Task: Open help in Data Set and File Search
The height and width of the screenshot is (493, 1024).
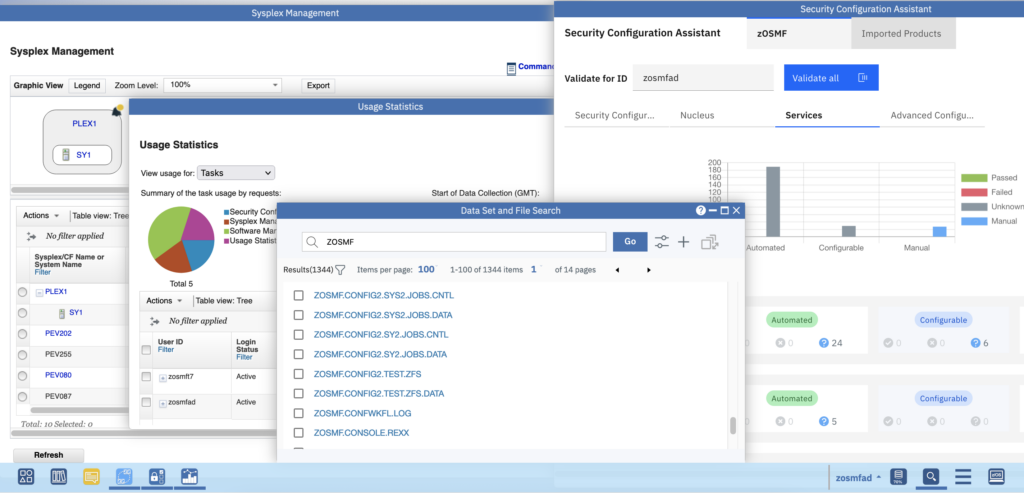Action: click(701, 211)
